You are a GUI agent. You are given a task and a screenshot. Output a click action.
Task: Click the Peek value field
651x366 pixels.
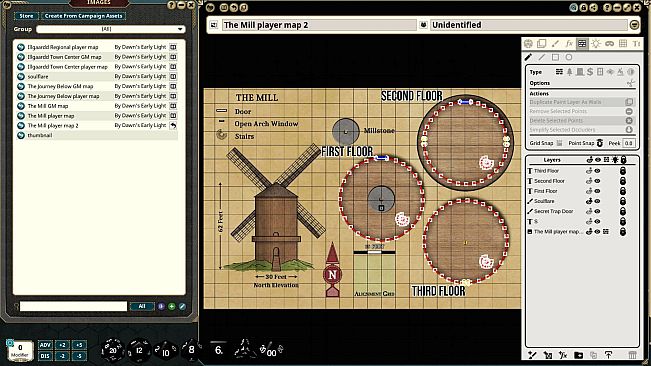[x=629, y=143]
